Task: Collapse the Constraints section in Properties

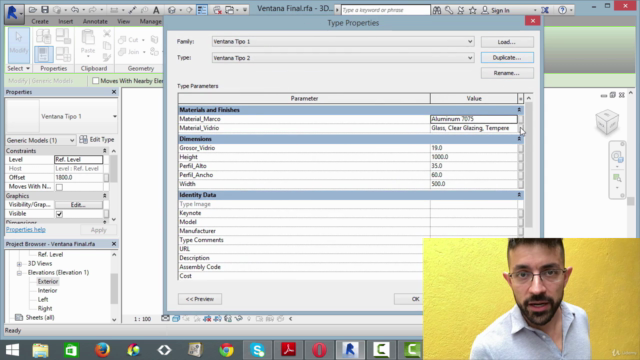Action: click(x=104, y=151)
